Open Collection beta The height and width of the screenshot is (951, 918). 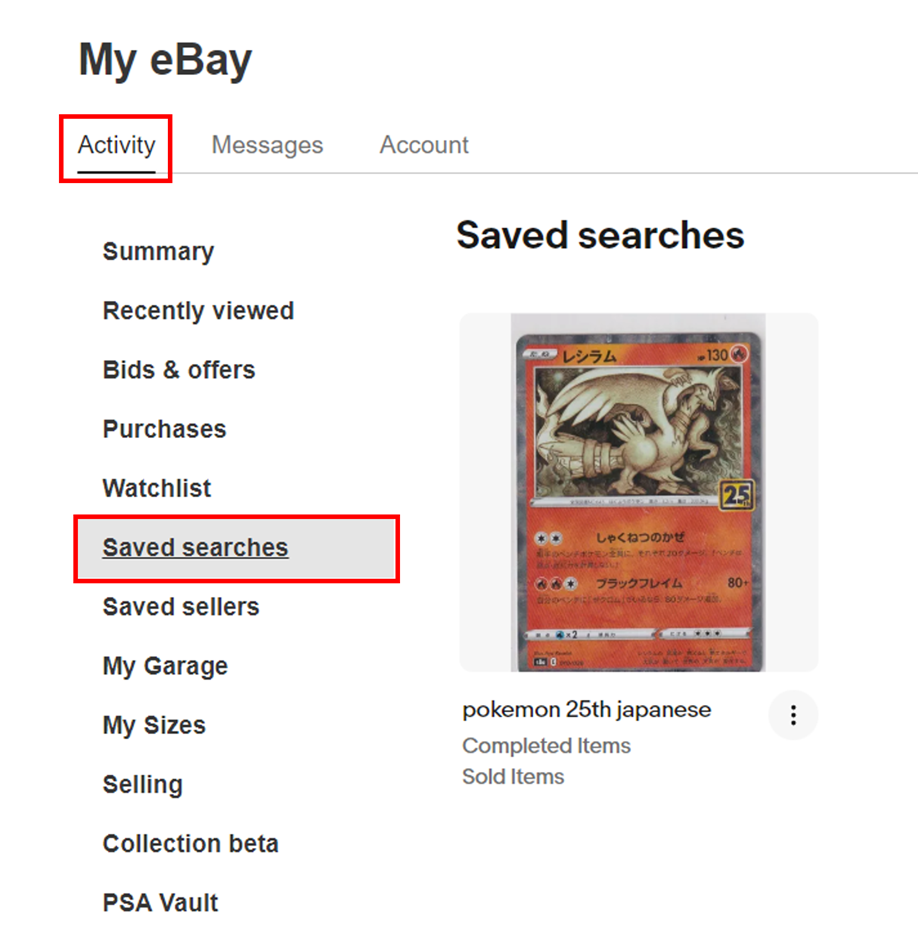tap(190, 844)
